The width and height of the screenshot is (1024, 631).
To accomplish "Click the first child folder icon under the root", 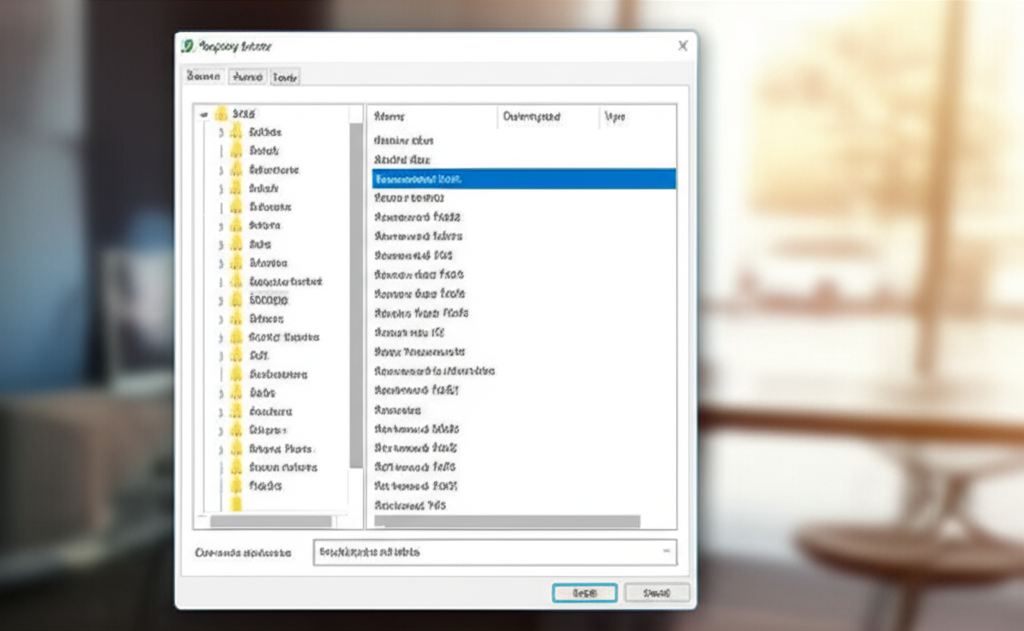I will coord(236,132).
